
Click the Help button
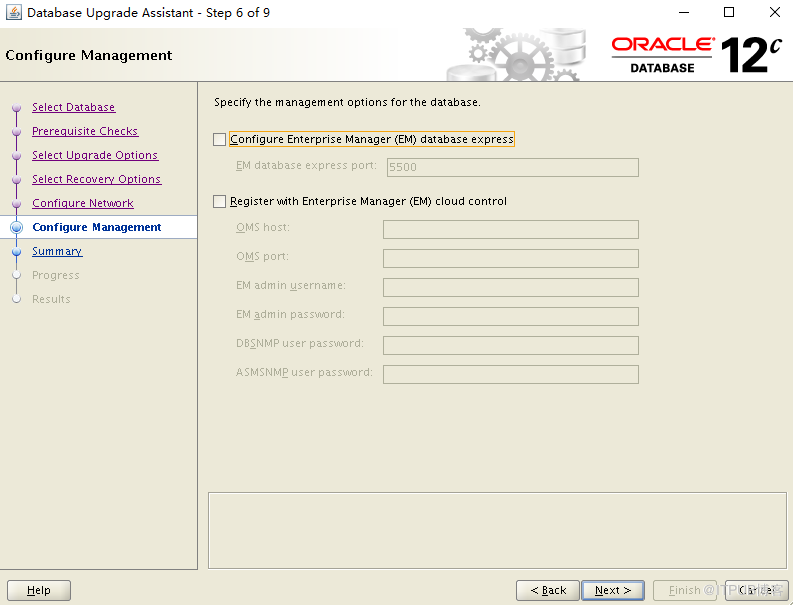[x=39, y=590]
